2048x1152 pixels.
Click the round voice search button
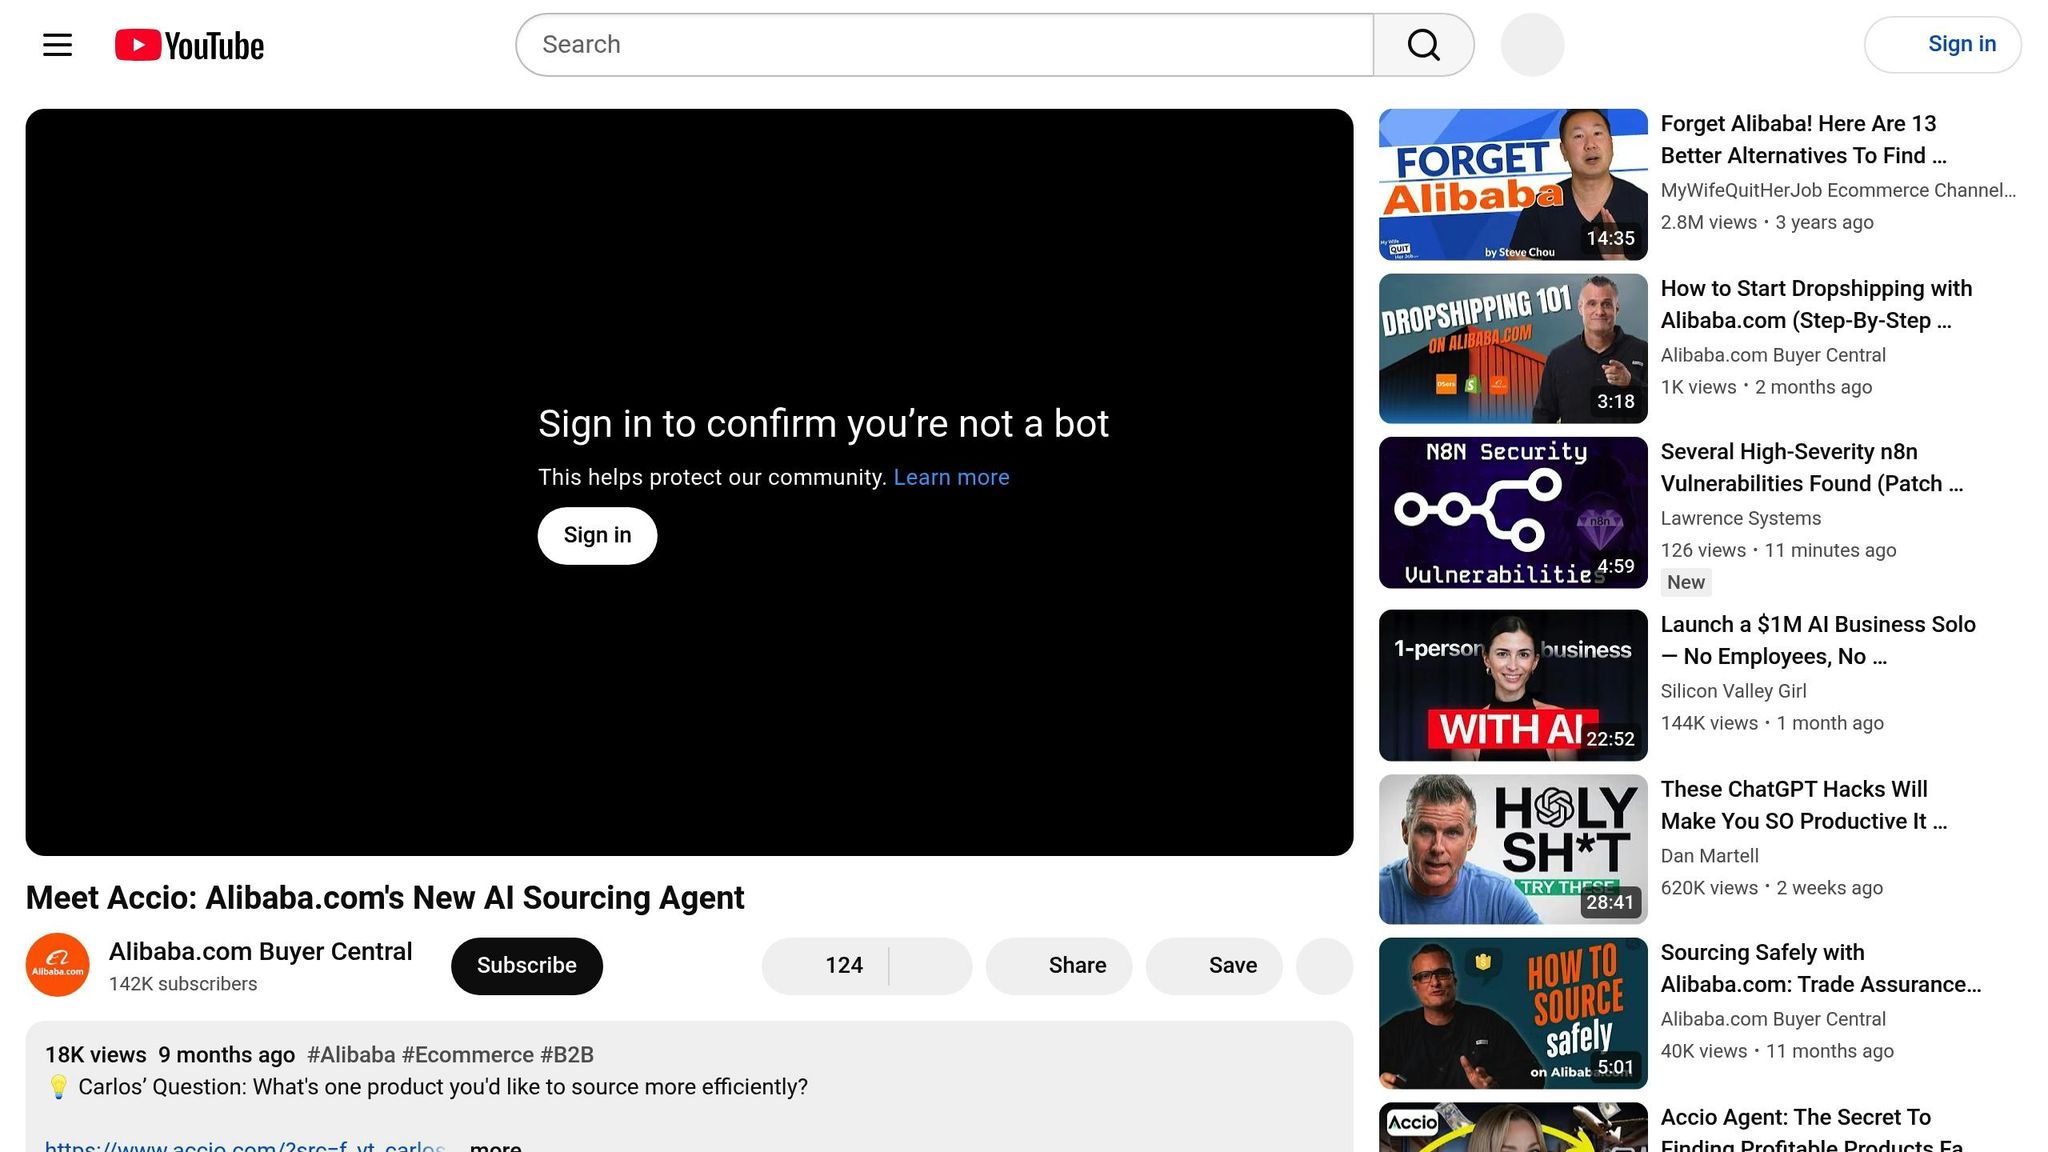1531,45
